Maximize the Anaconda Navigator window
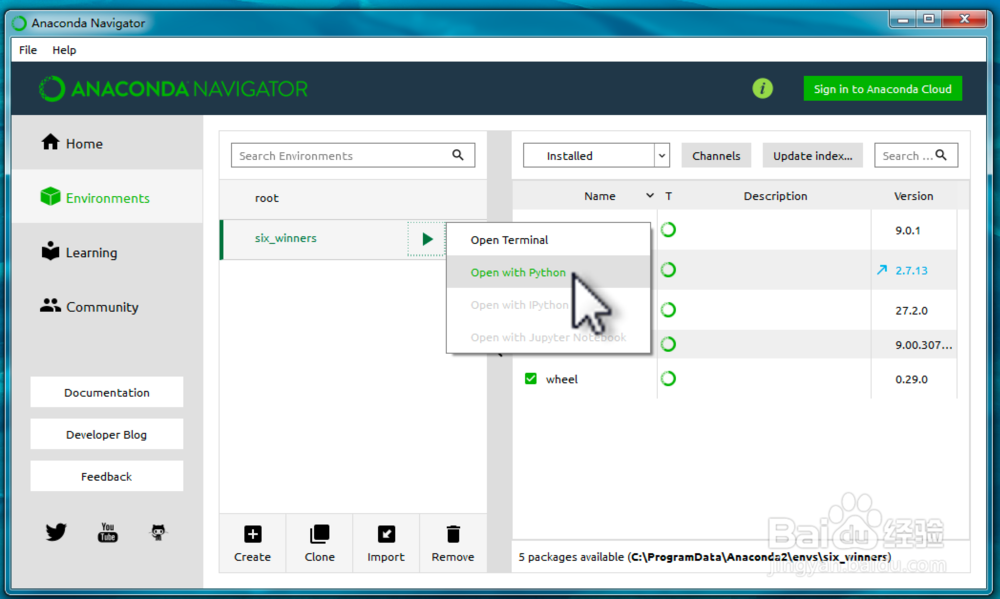This screenshot has width=1000, height=599. point(928,19)
